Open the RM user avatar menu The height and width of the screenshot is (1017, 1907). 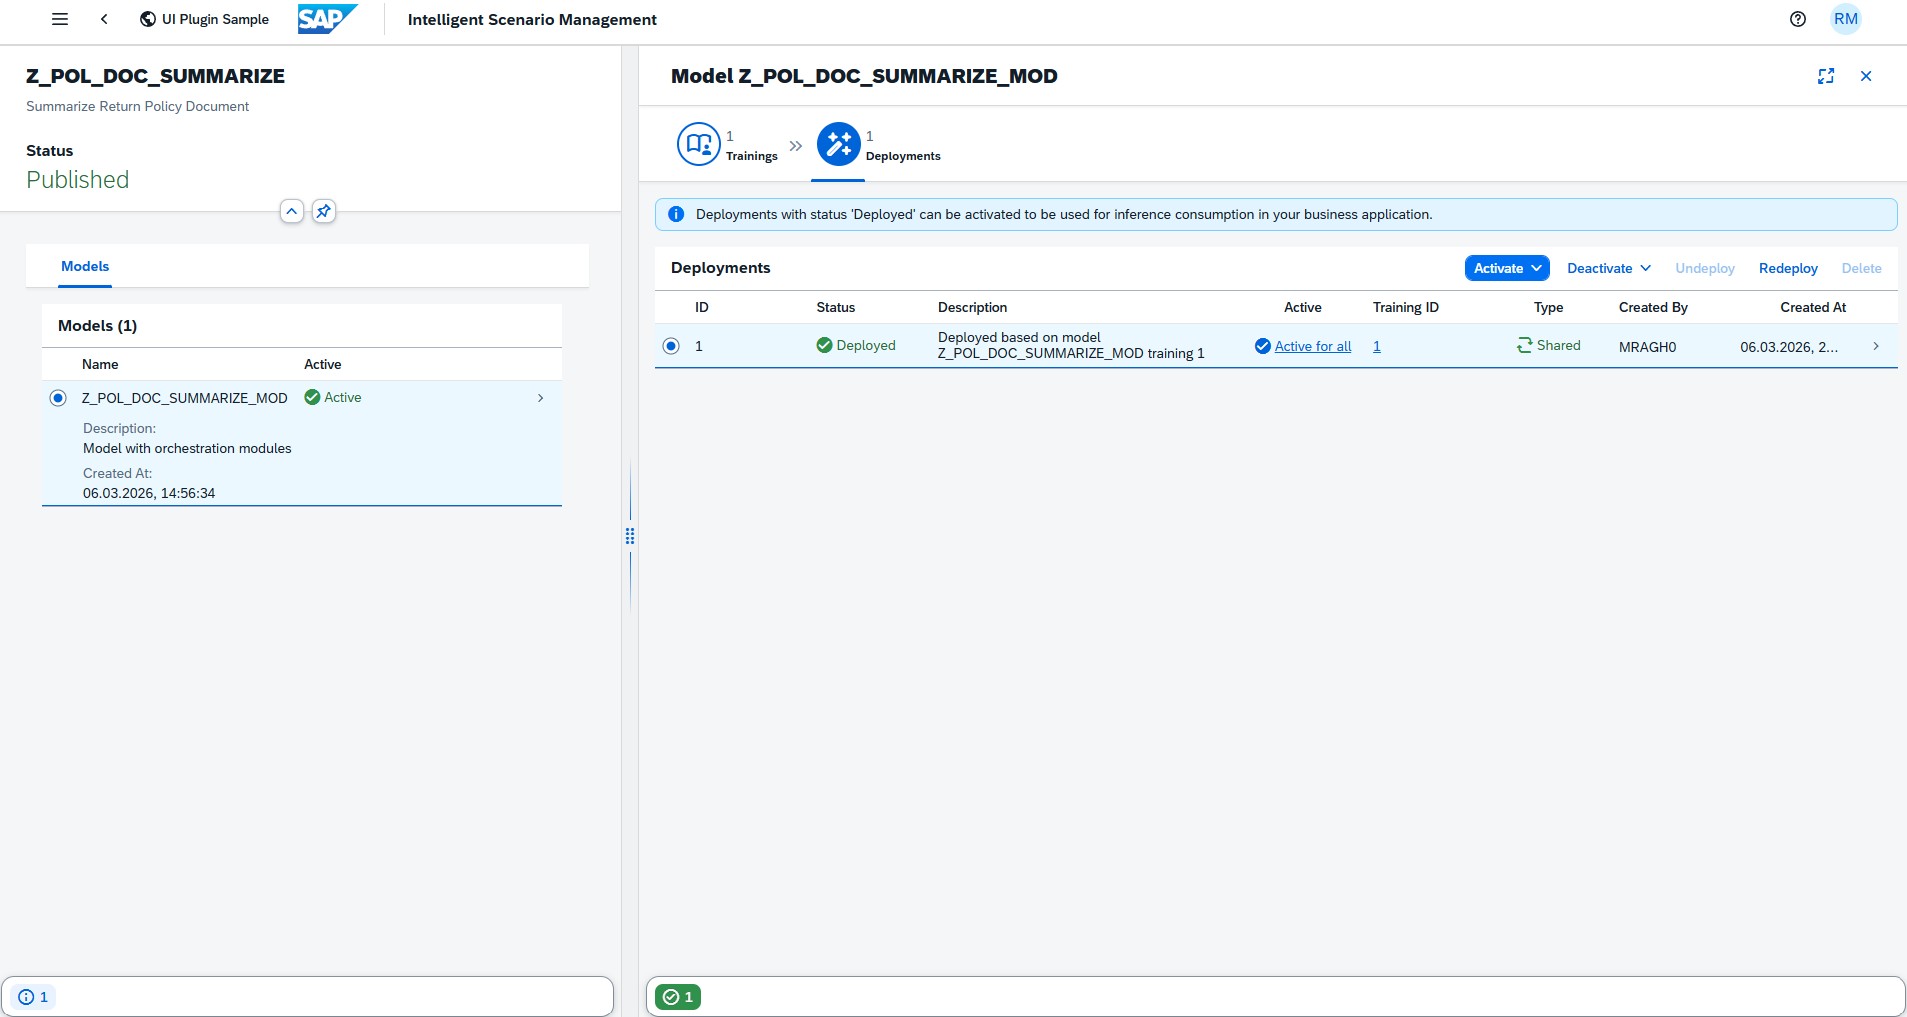(x=1846, y=19)
